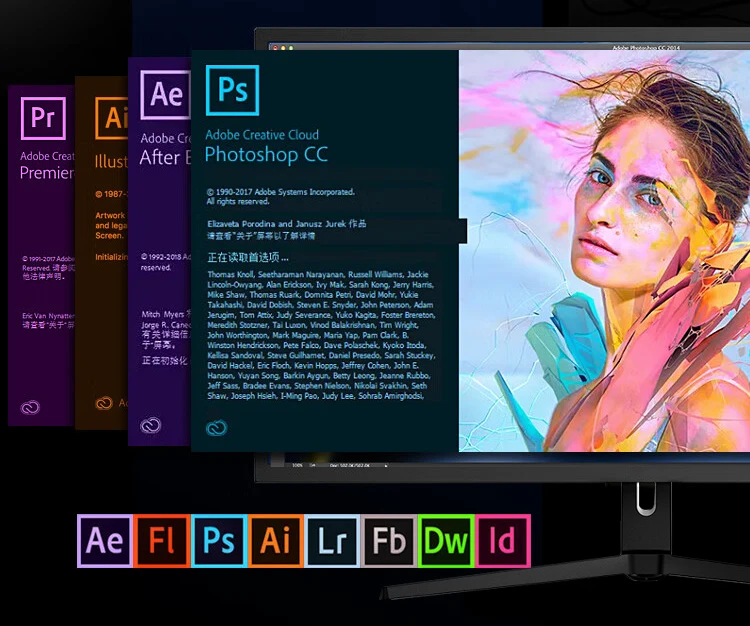Viewport: 750px width, 626px height.
Task: Click the 'Shaw, Joseph Hsieh' credits line
Action: pos(316,396)
